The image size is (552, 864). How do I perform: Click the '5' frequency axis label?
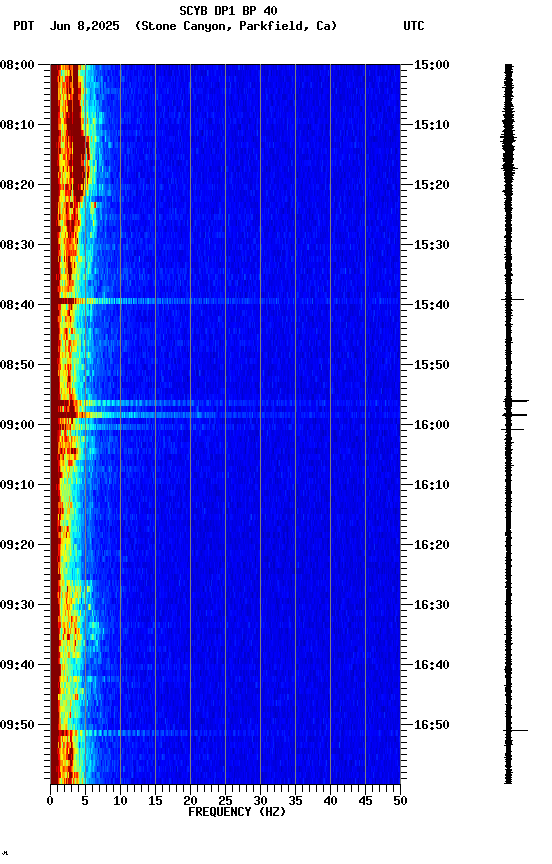point(85,801)
